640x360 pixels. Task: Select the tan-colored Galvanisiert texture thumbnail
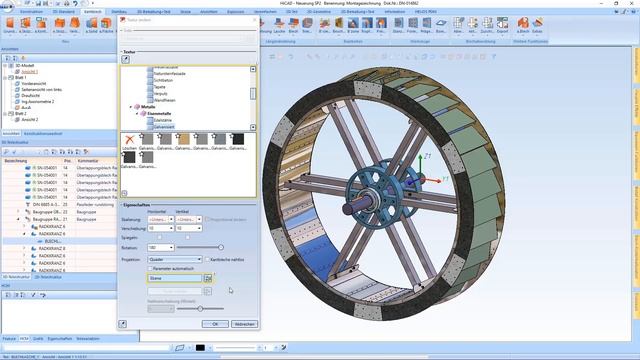pos(183,142)
